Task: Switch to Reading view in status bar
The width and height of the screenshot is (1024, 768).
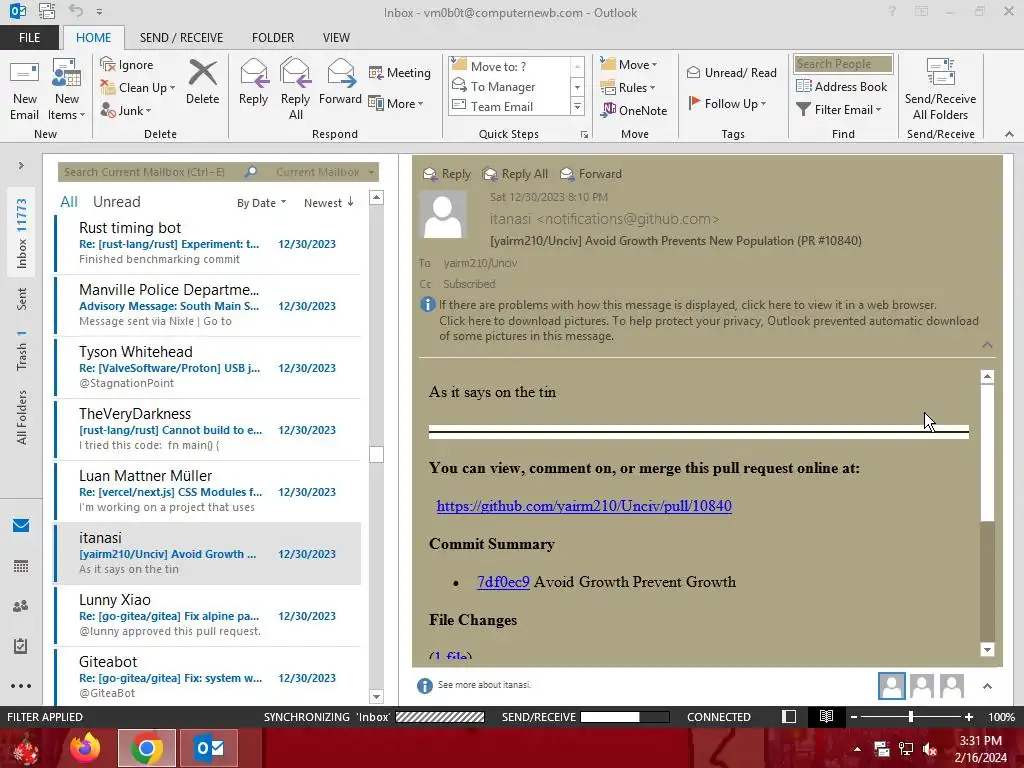Action: [x=826, y=717]
